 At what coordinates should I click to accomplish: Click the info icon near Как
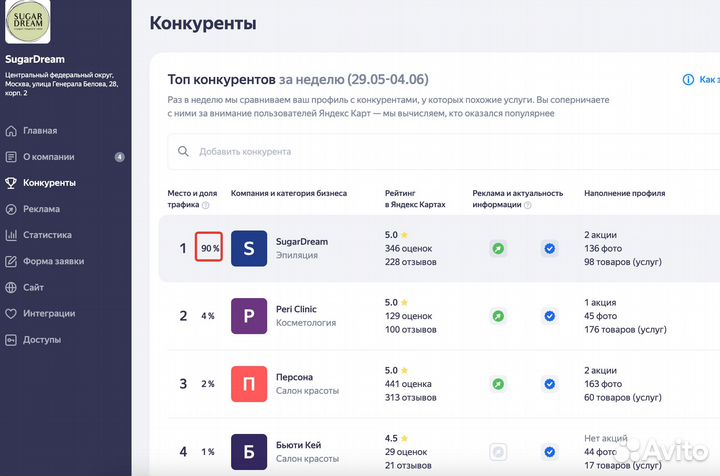(x=688, y=79)
